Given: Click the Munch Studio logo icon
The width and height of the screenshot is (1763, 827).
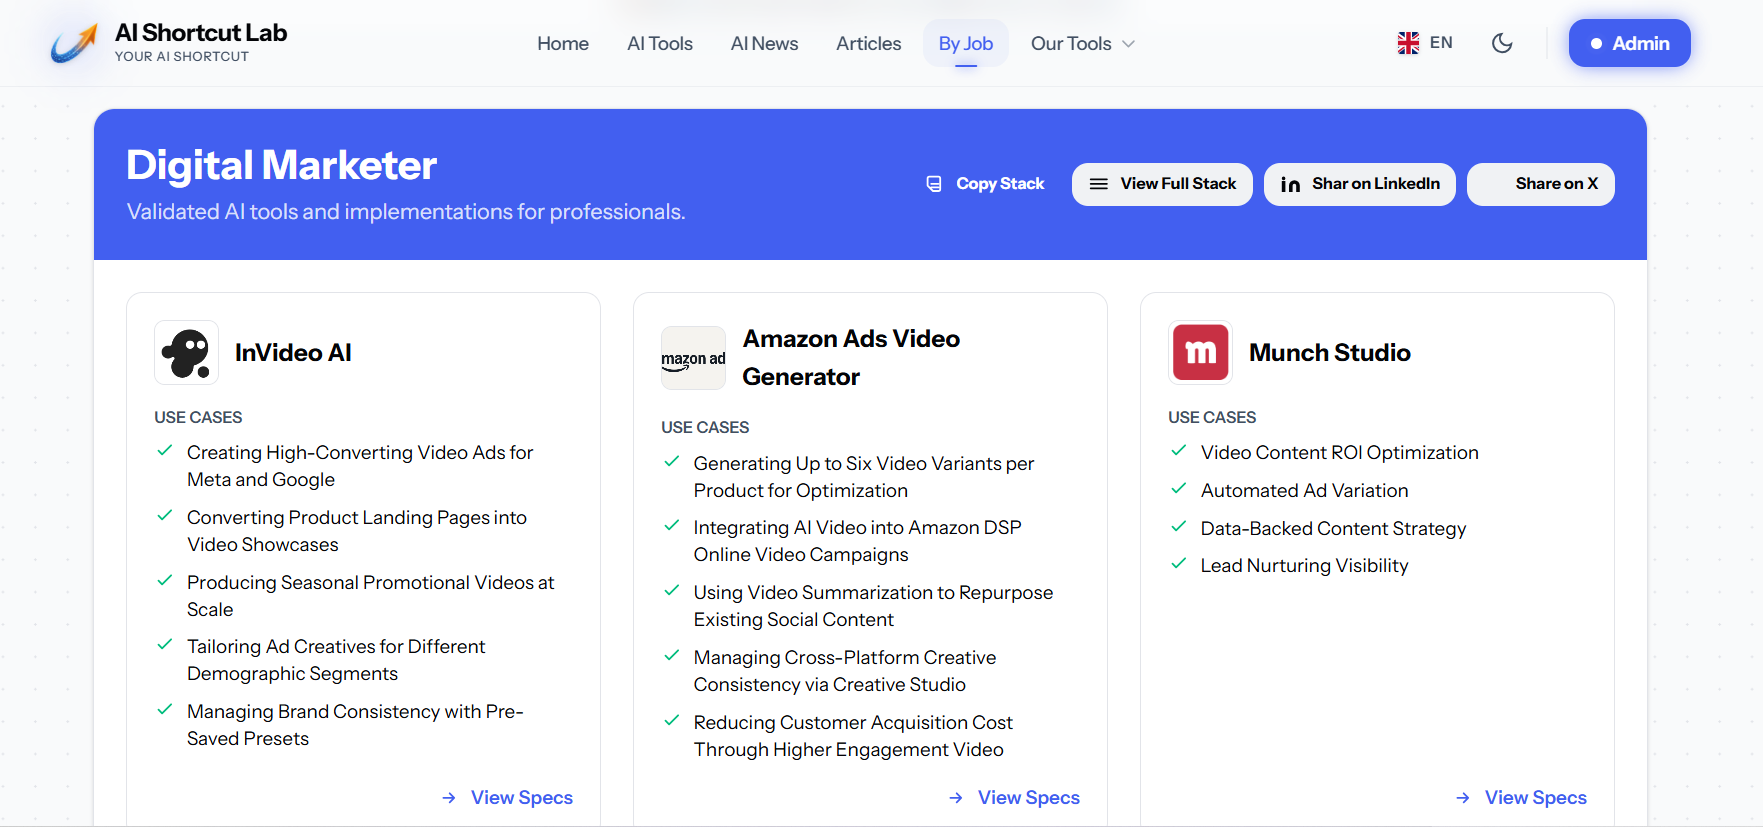Looking at the screenshot, I should tap(1200, 353).
